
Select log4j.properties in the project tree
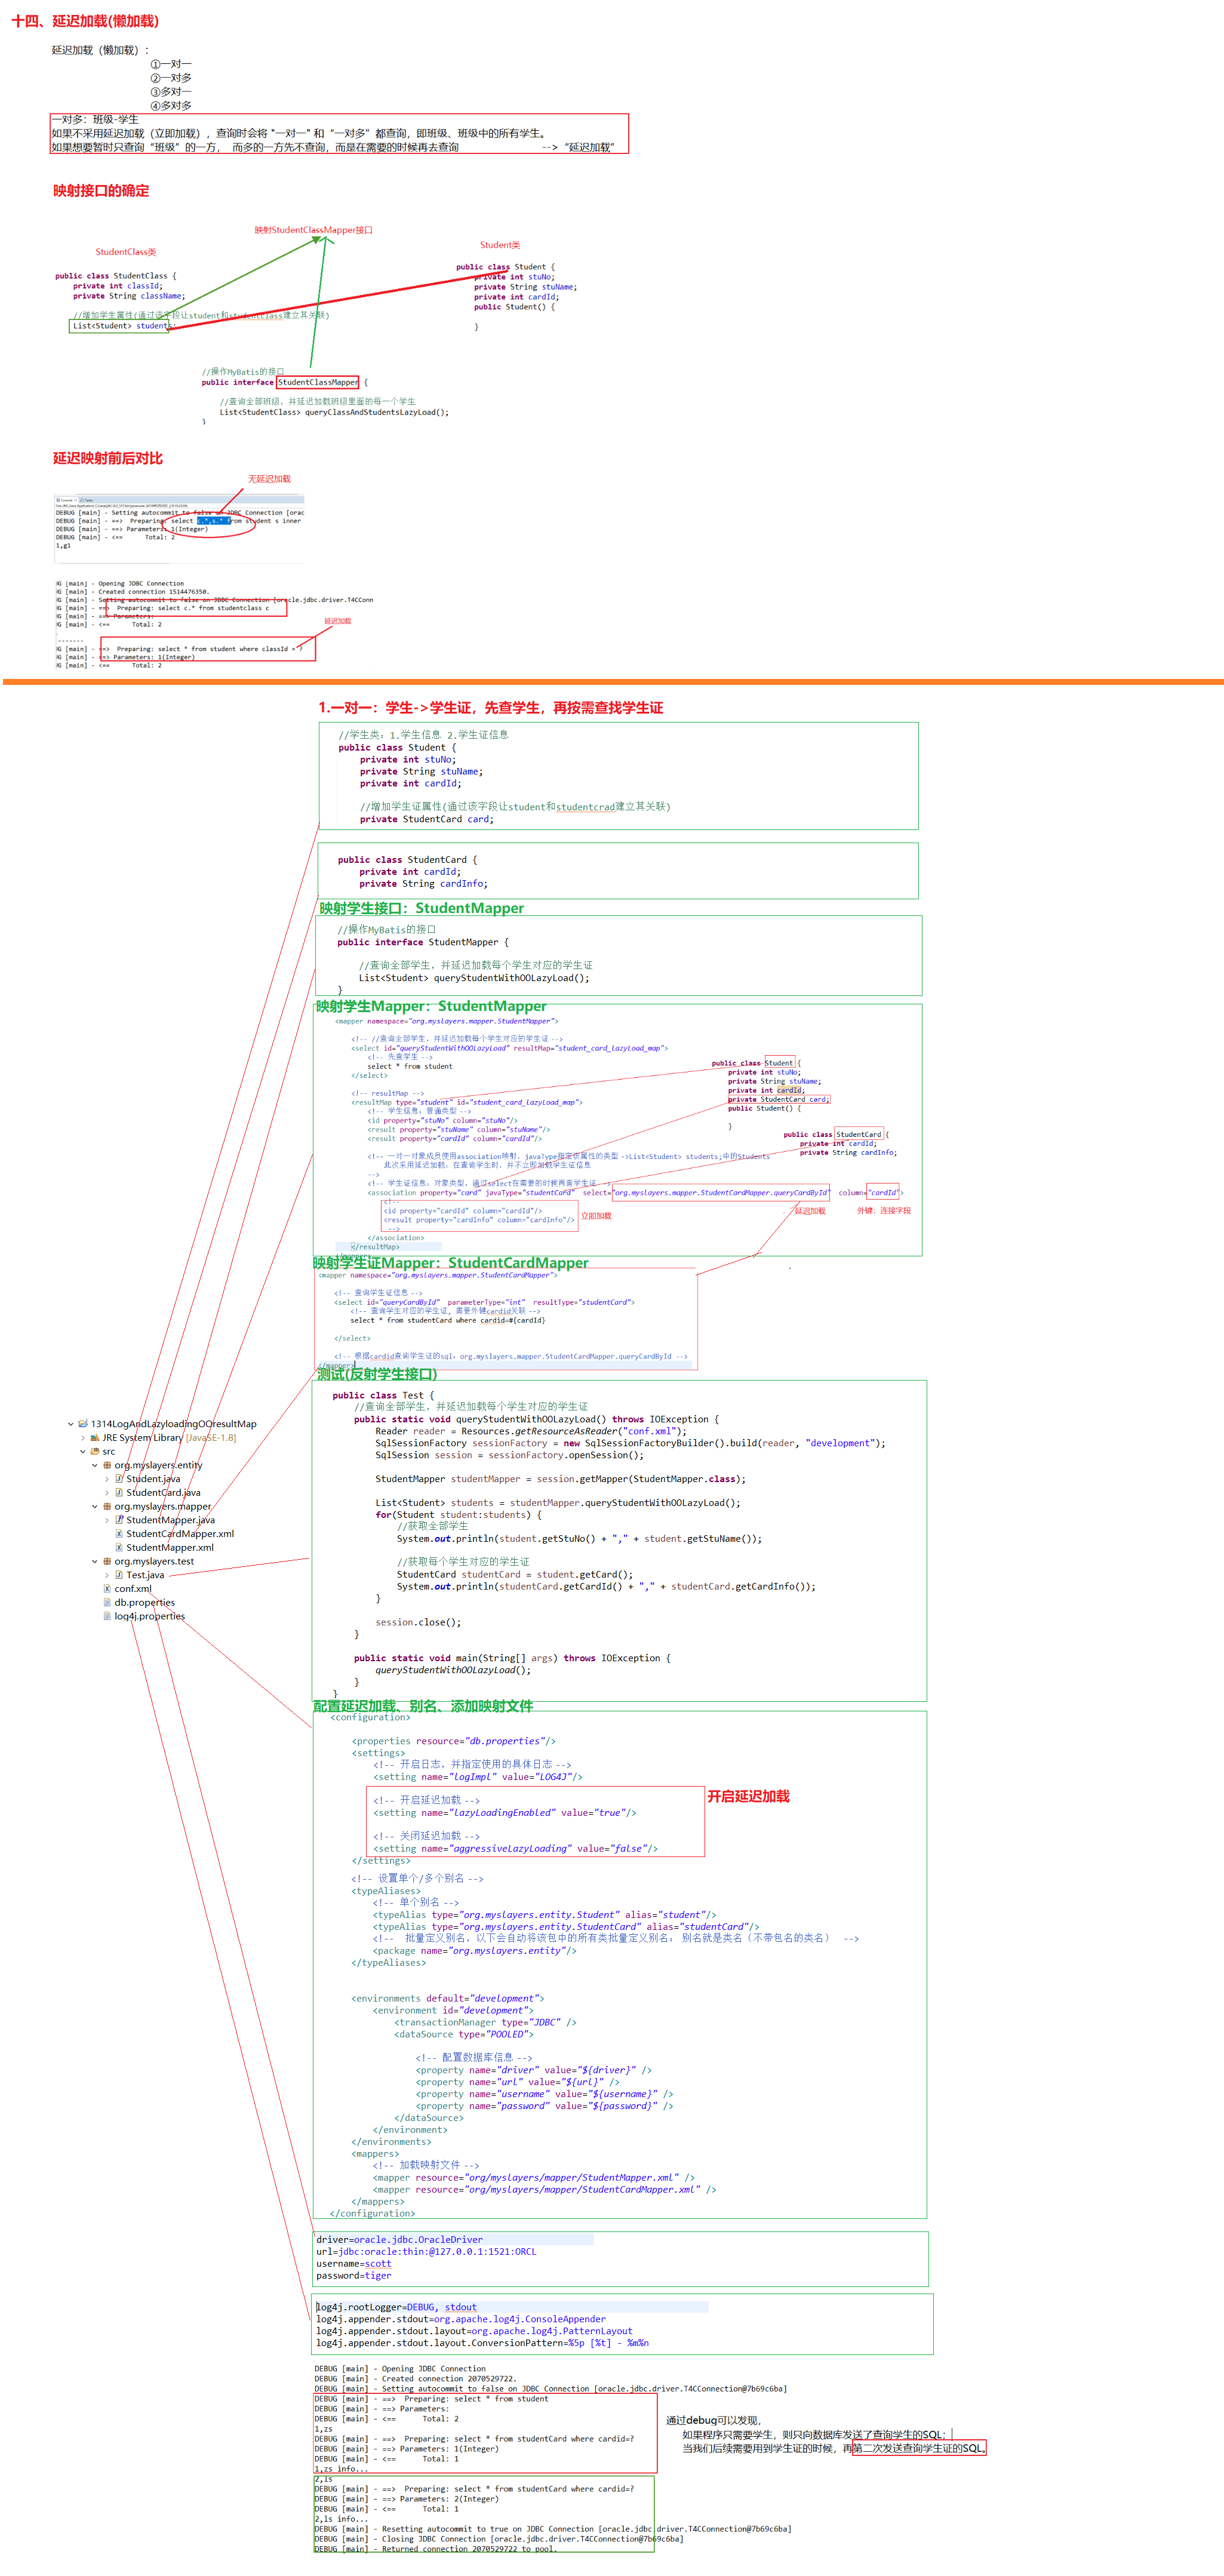pyautogui.click(x=149, y=1616)
